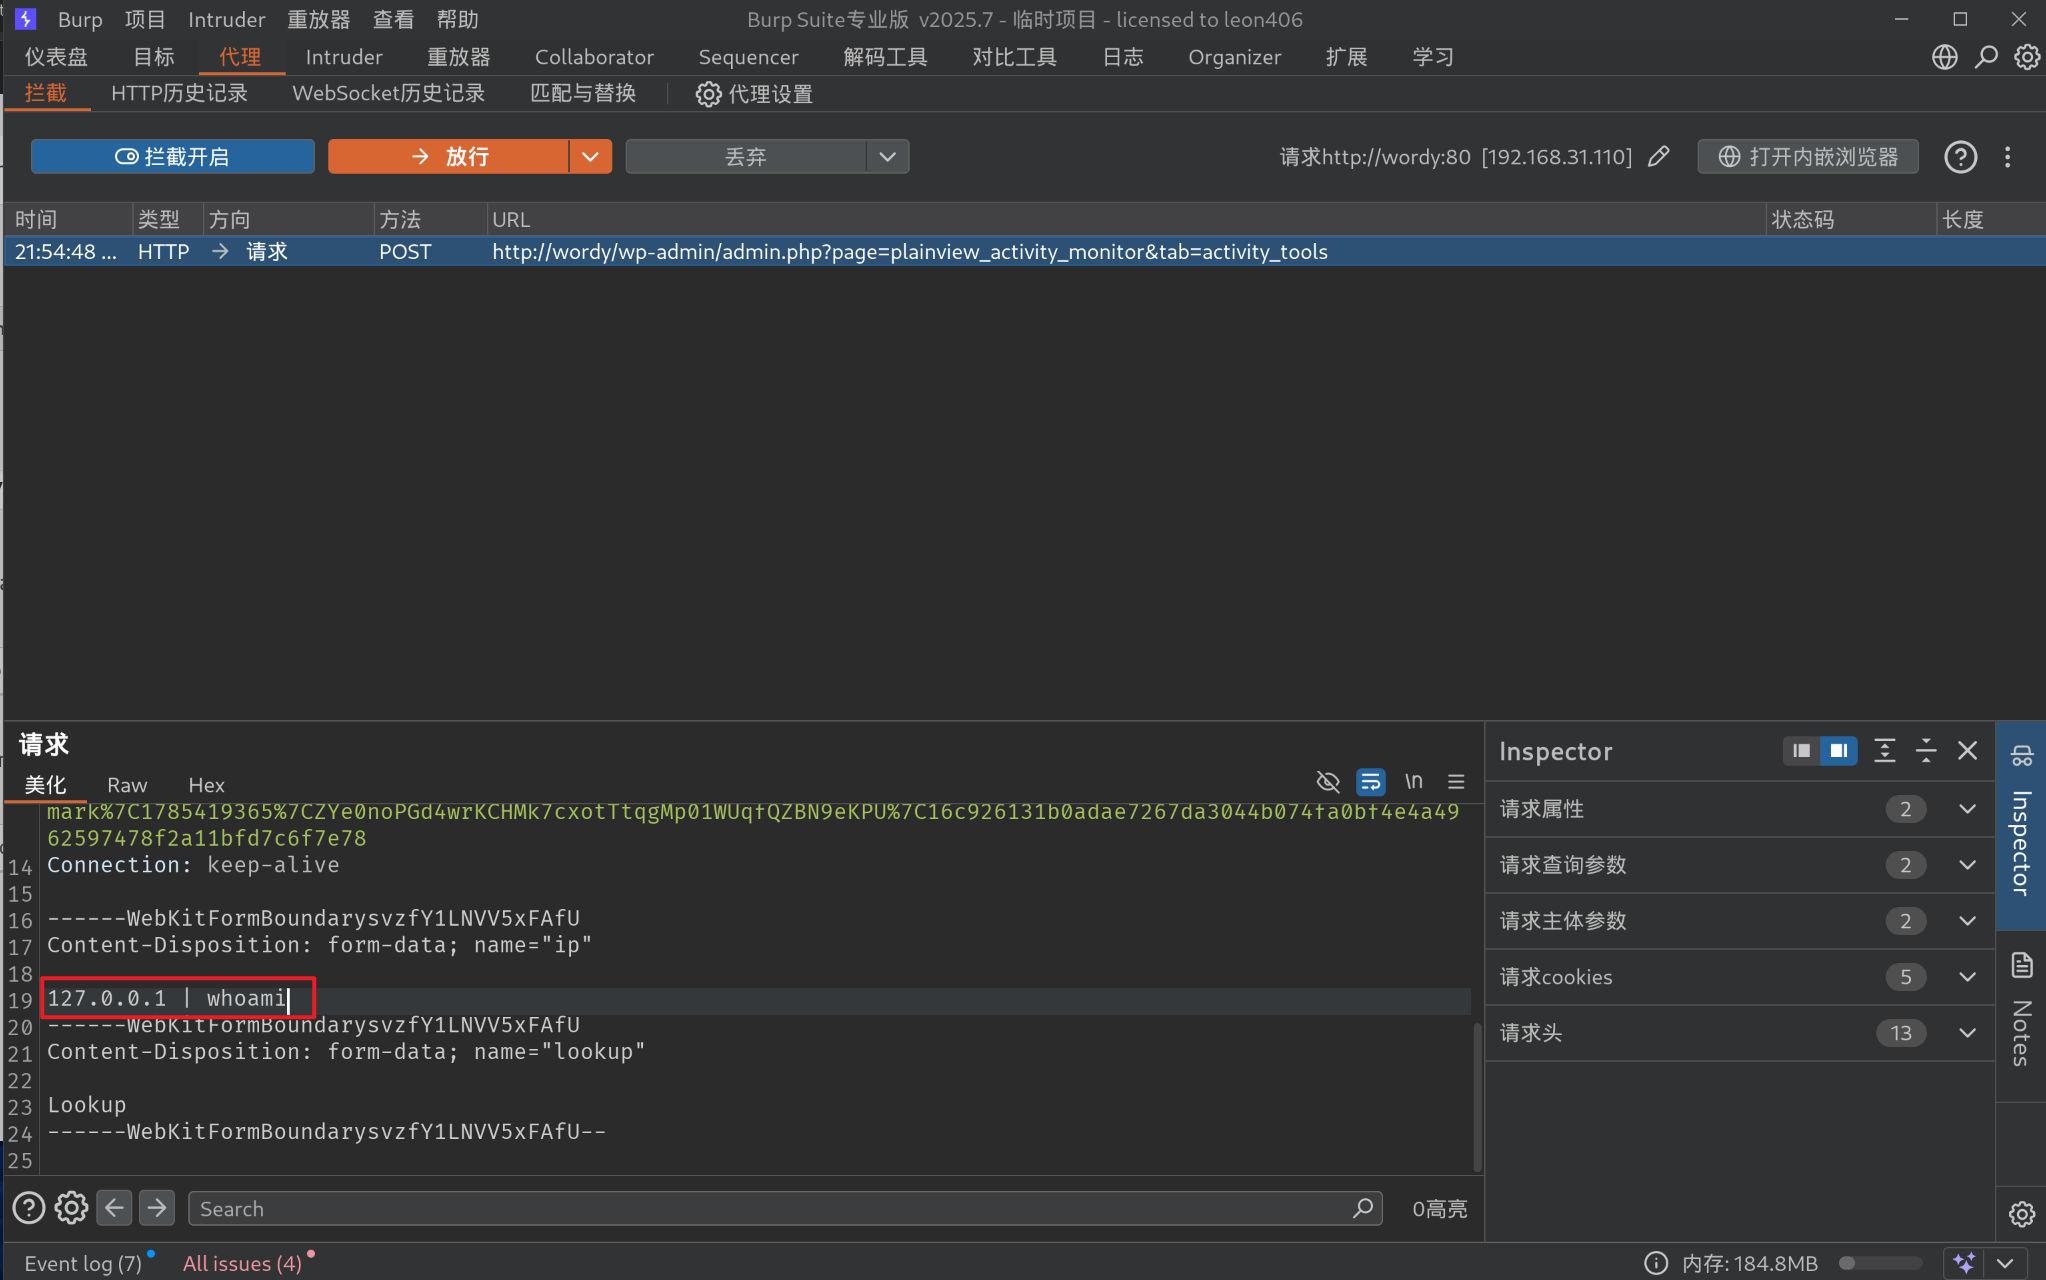Screen dimensions: 2046x1280
Task: Switch to the 解码工具 (Decoder) tab
Action: (x=885, y=57)
